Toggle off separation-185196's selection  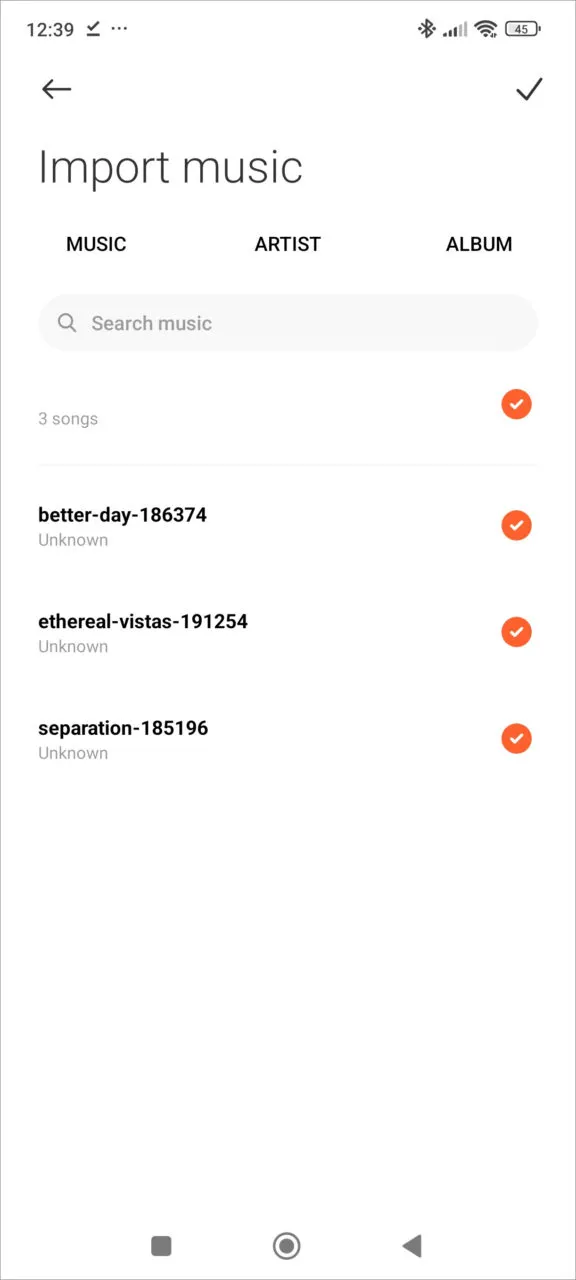click(x=517, y=738)
